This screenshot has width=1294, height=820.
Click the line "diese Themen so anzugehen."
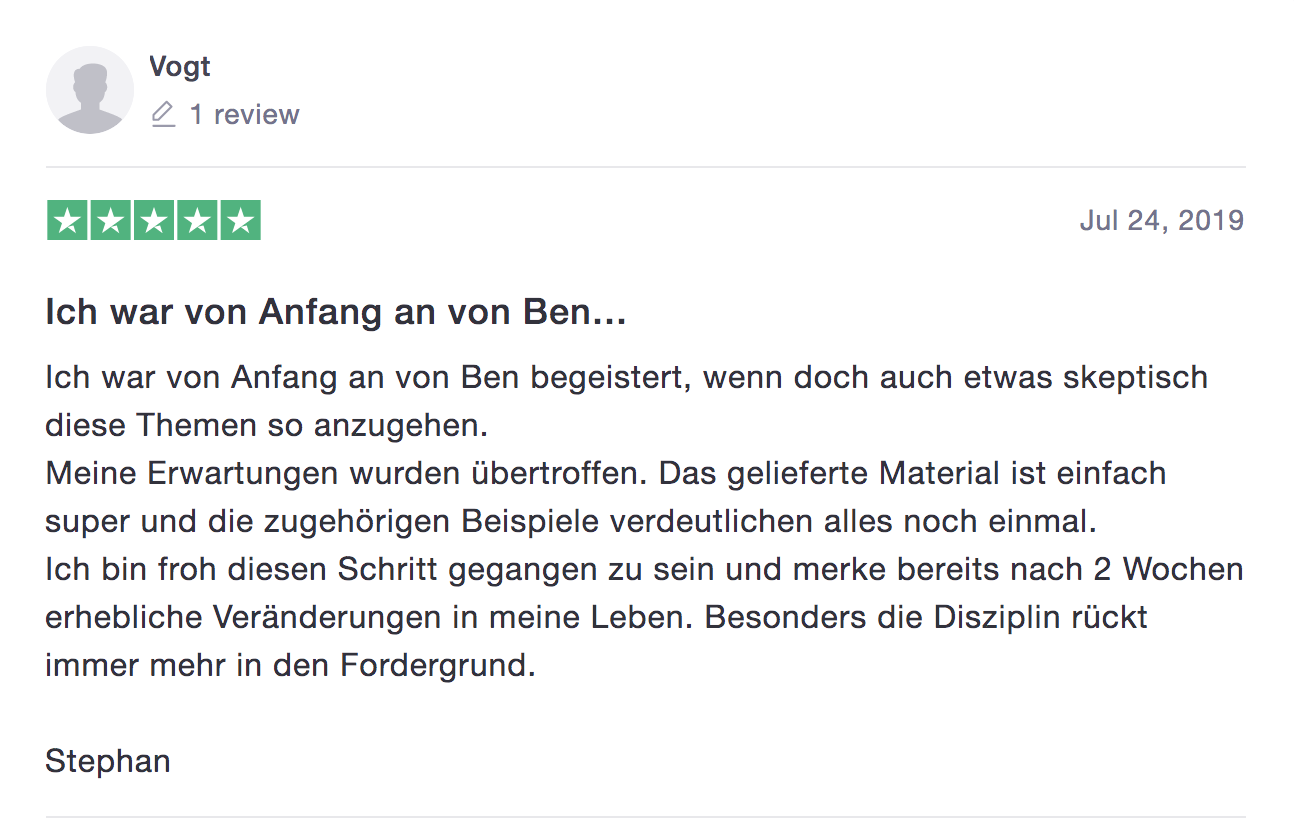tap(266, 426)
